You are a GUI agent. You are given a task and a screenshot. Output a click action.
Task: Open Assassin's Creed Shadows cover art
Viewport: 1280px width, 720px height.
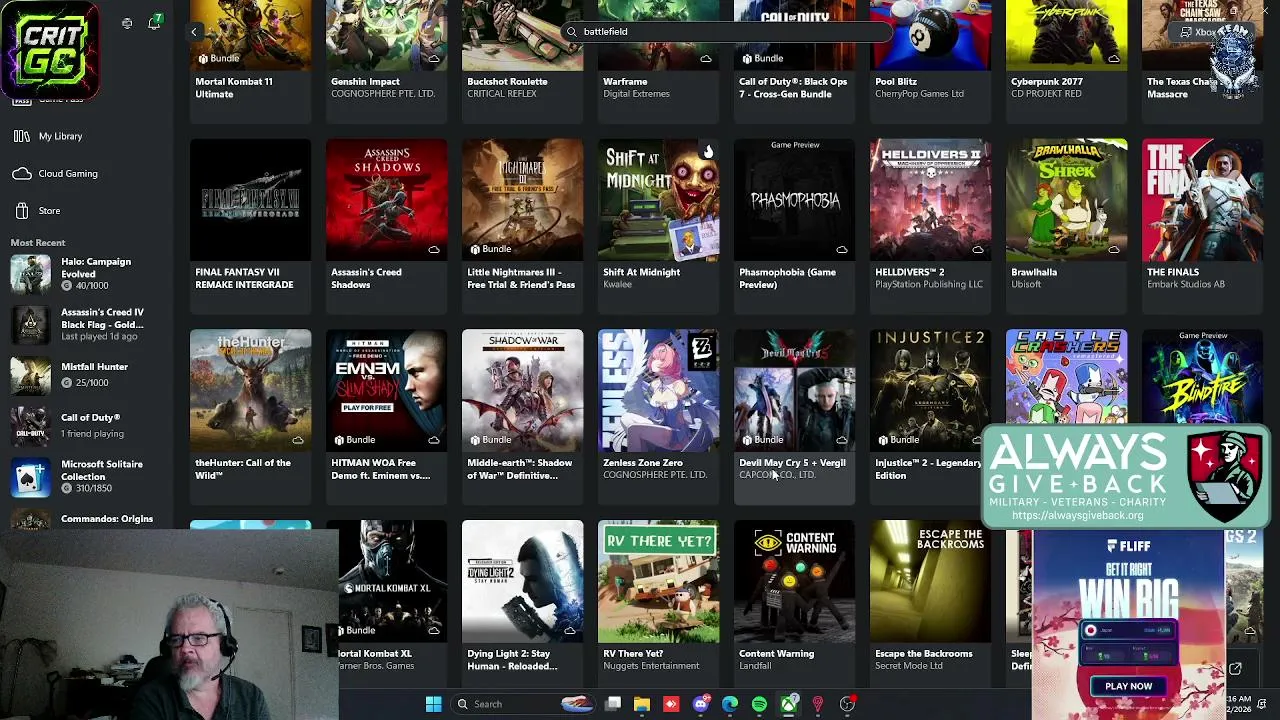386,199
